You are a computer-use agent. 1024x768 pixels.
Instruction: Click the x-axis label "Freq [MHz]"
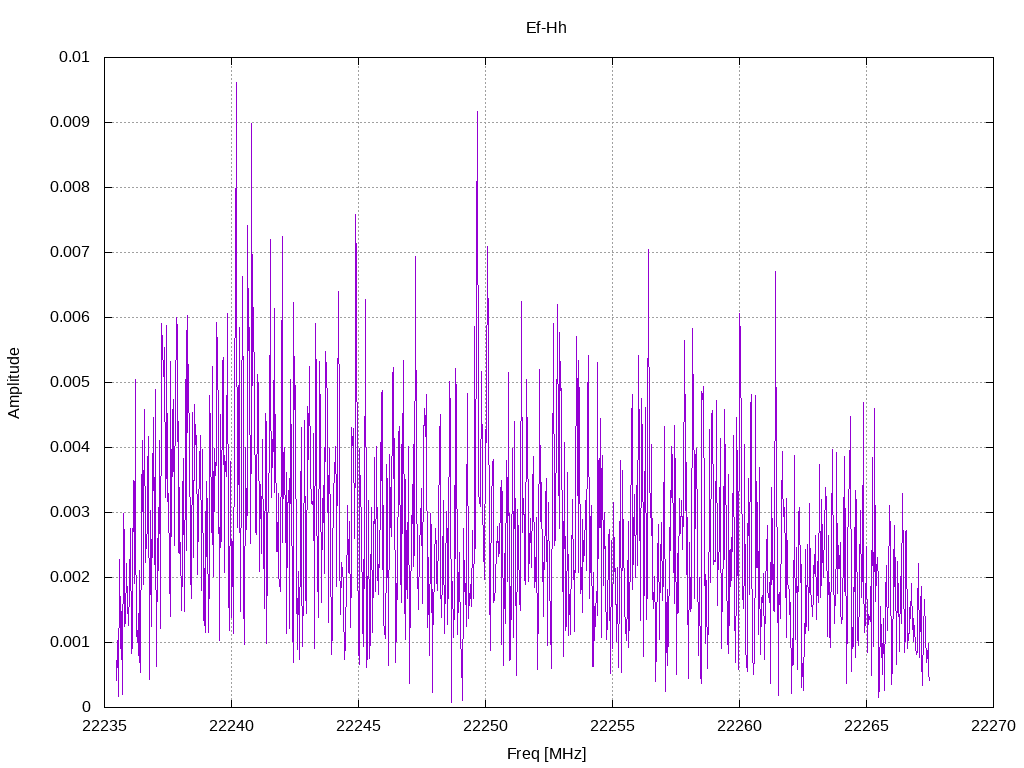click(547, 754)
